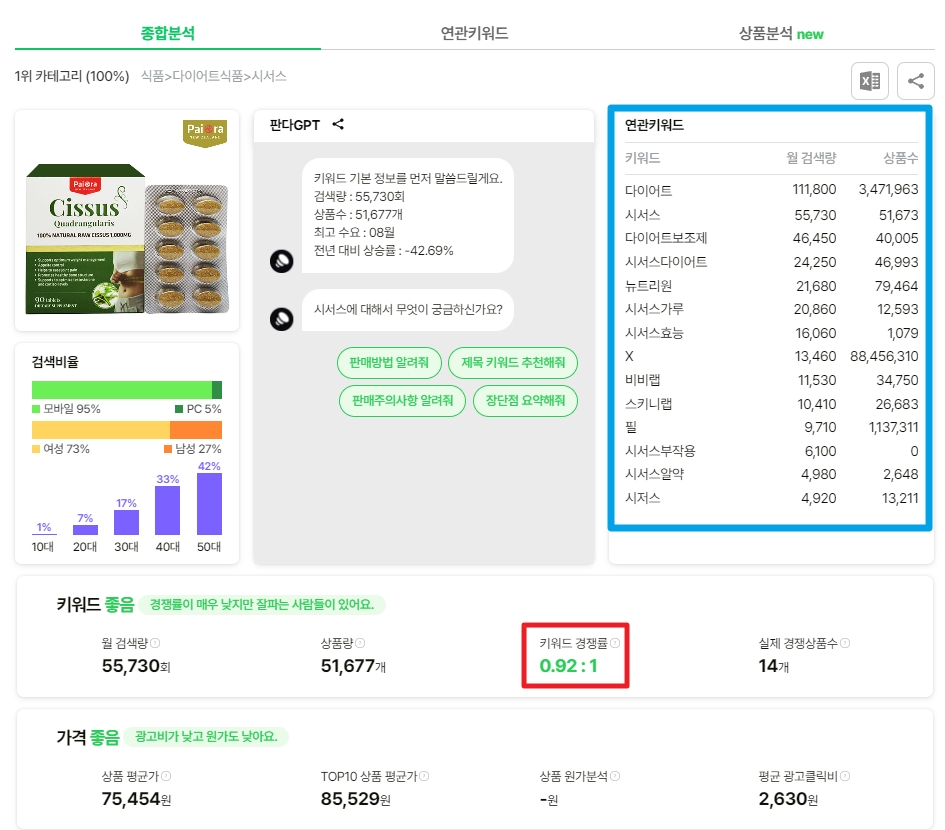Image resolution: width=945 pixels, height=830 pixels.
Task: Export keyword data using the Excel icon
Action: (x=869, y=81)
